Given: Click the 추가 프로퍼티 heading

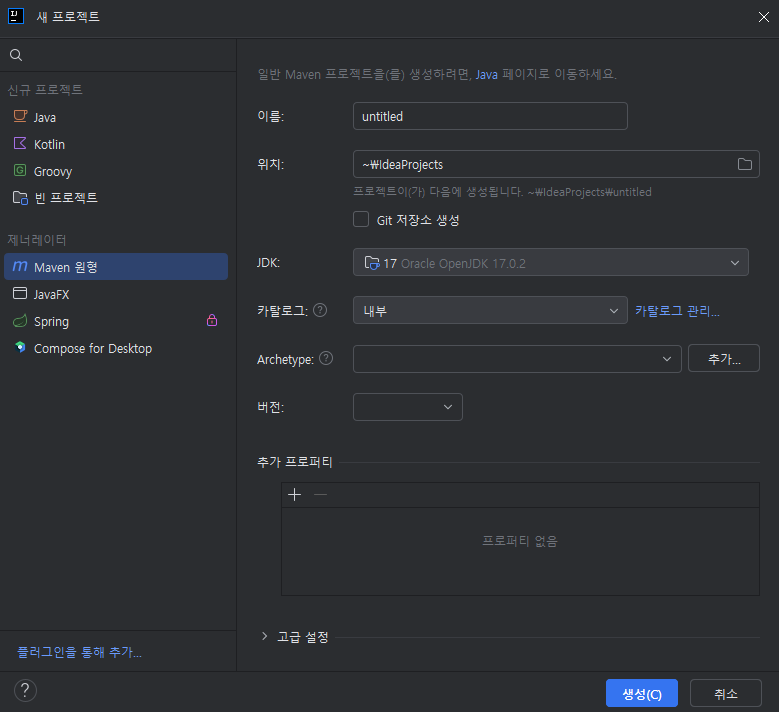Looking at the screenshot, I should [295, 462].
